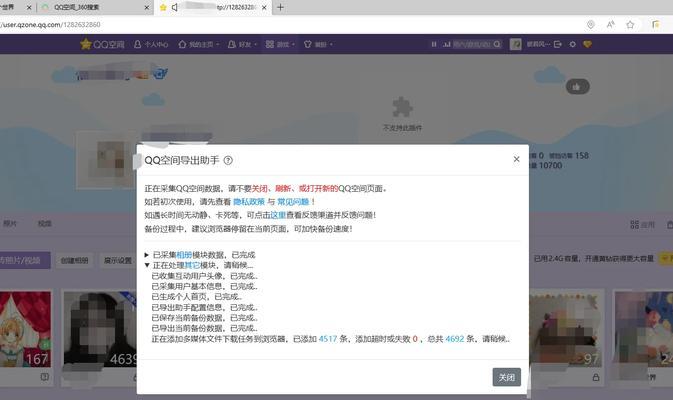
Task: Close the QQ空间_360搜索 browser tab
Action: click(146, 7)
